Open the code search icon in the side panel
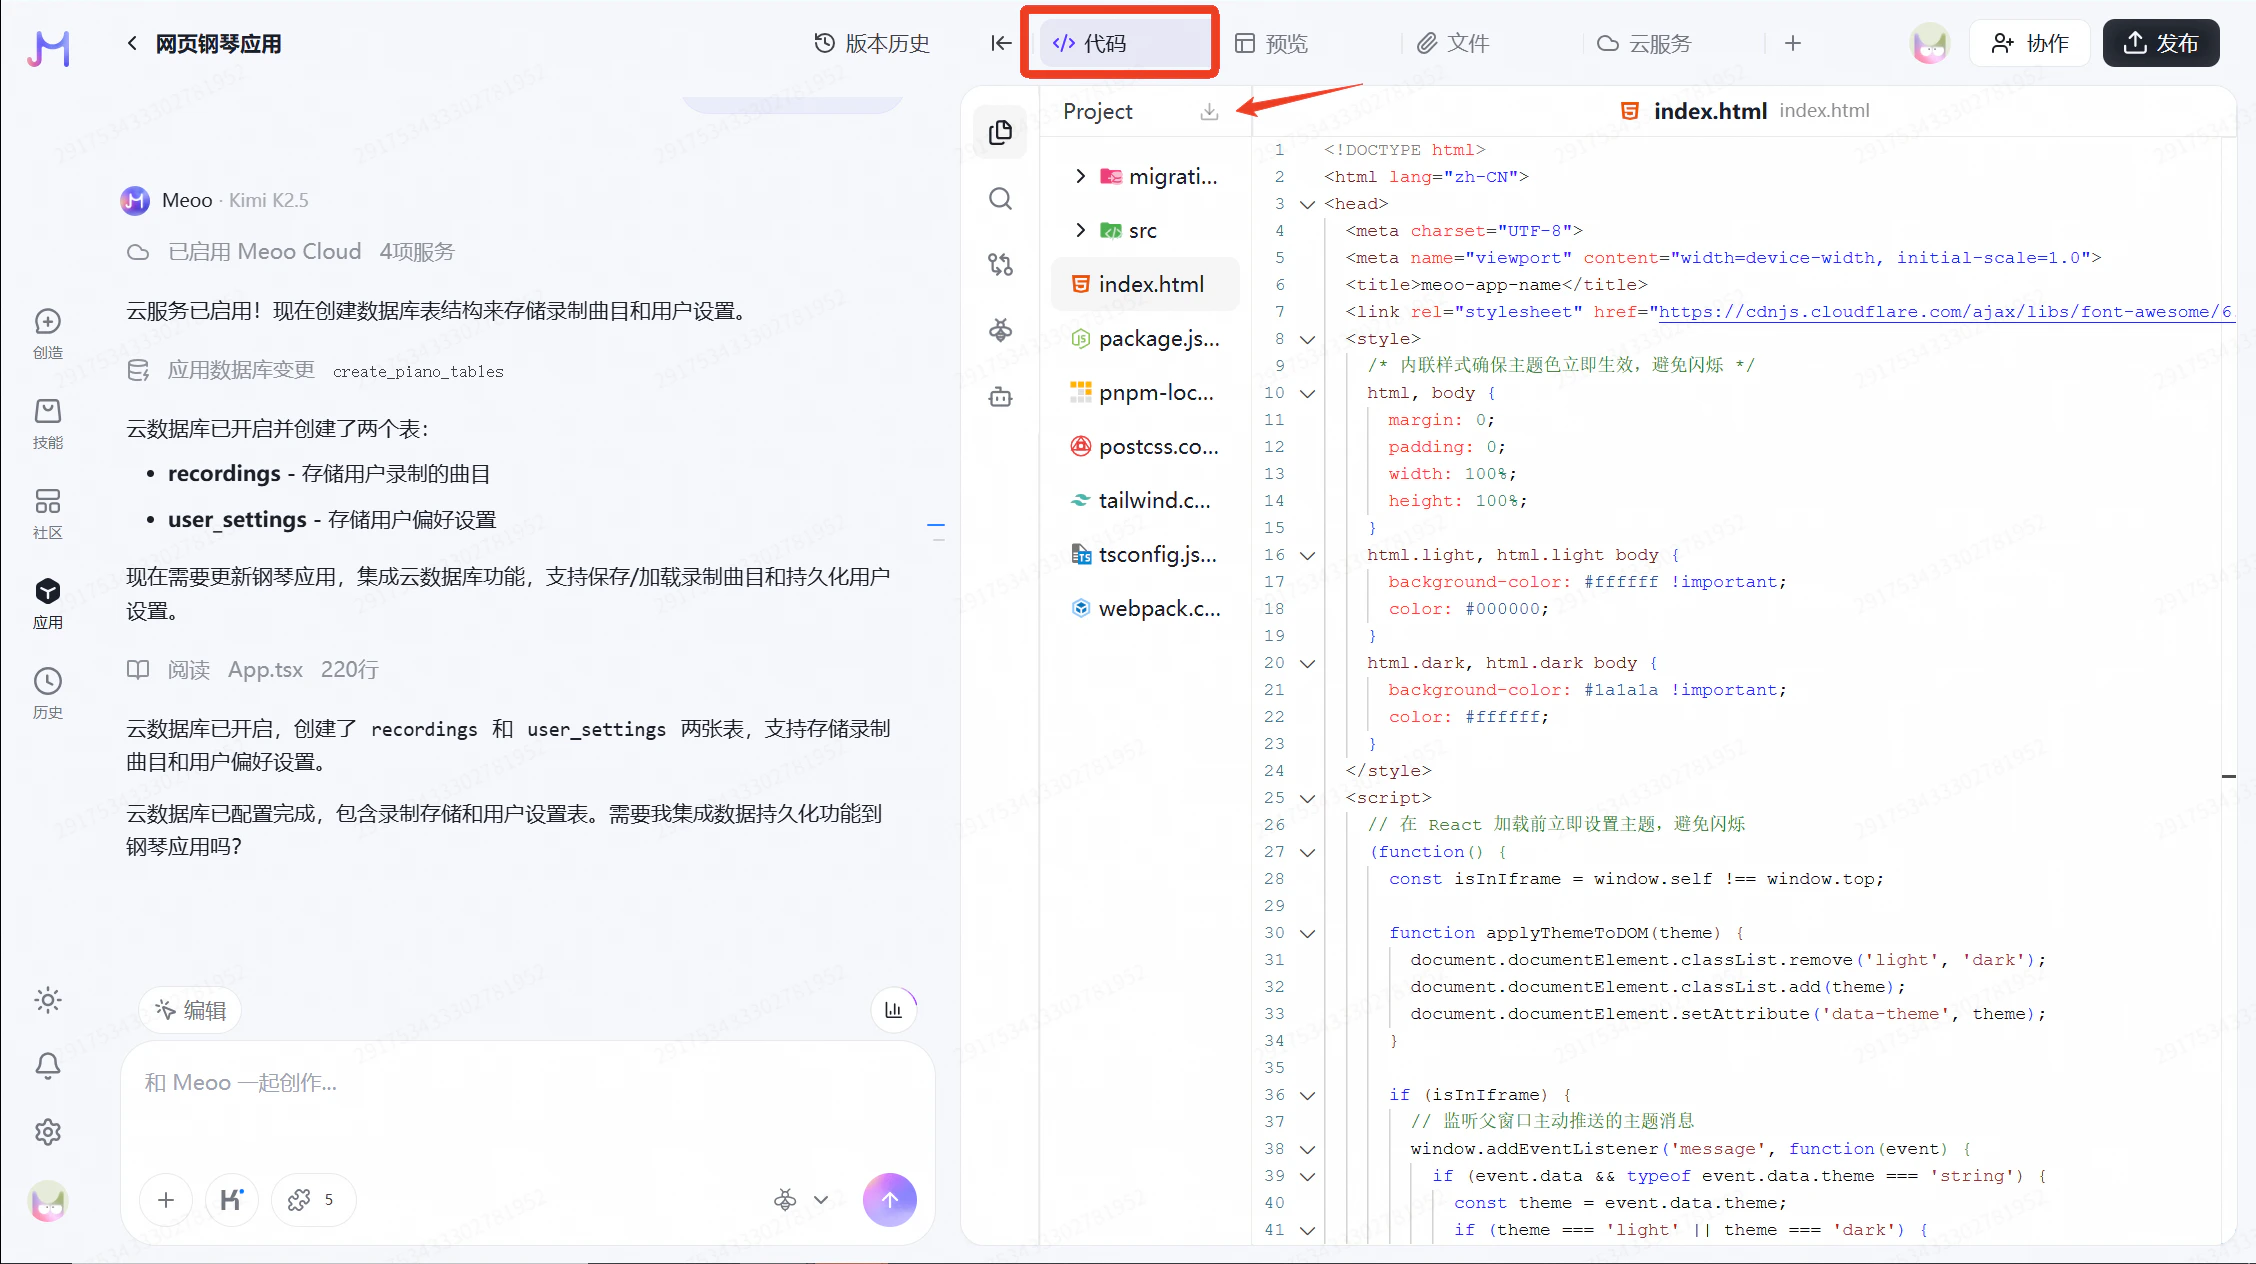The width and height of the screenshot is (2256, 1264). [x=1000, y=198]
